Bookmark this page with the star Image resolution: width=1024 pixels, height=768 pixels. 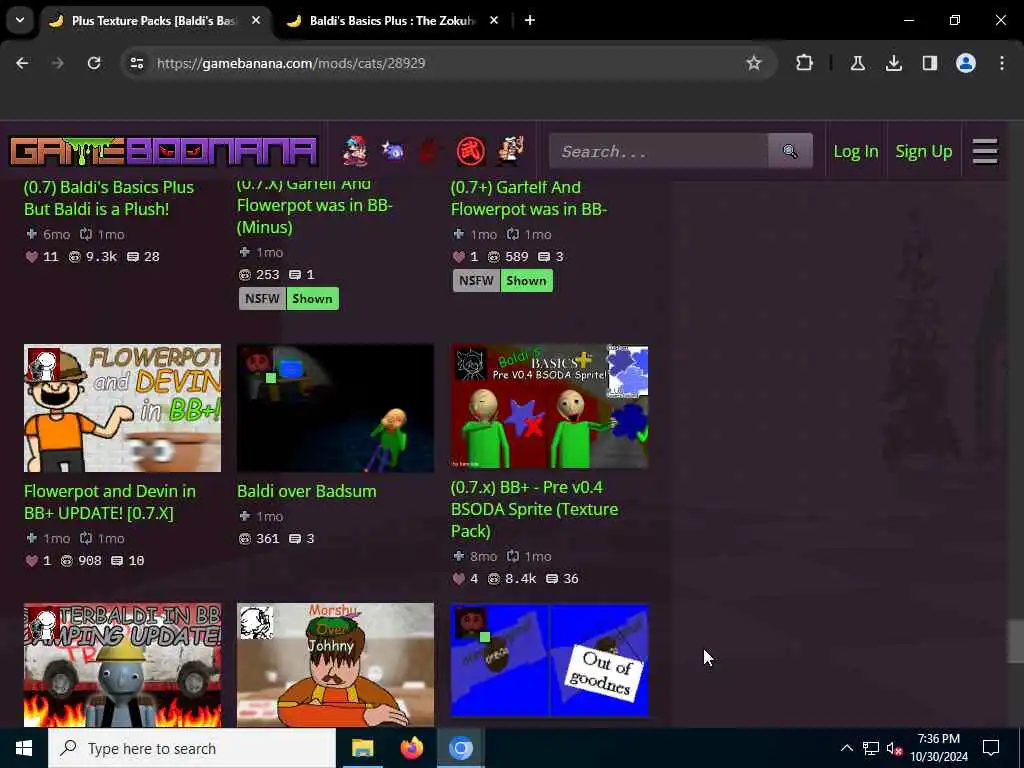[x=754, y=63]
